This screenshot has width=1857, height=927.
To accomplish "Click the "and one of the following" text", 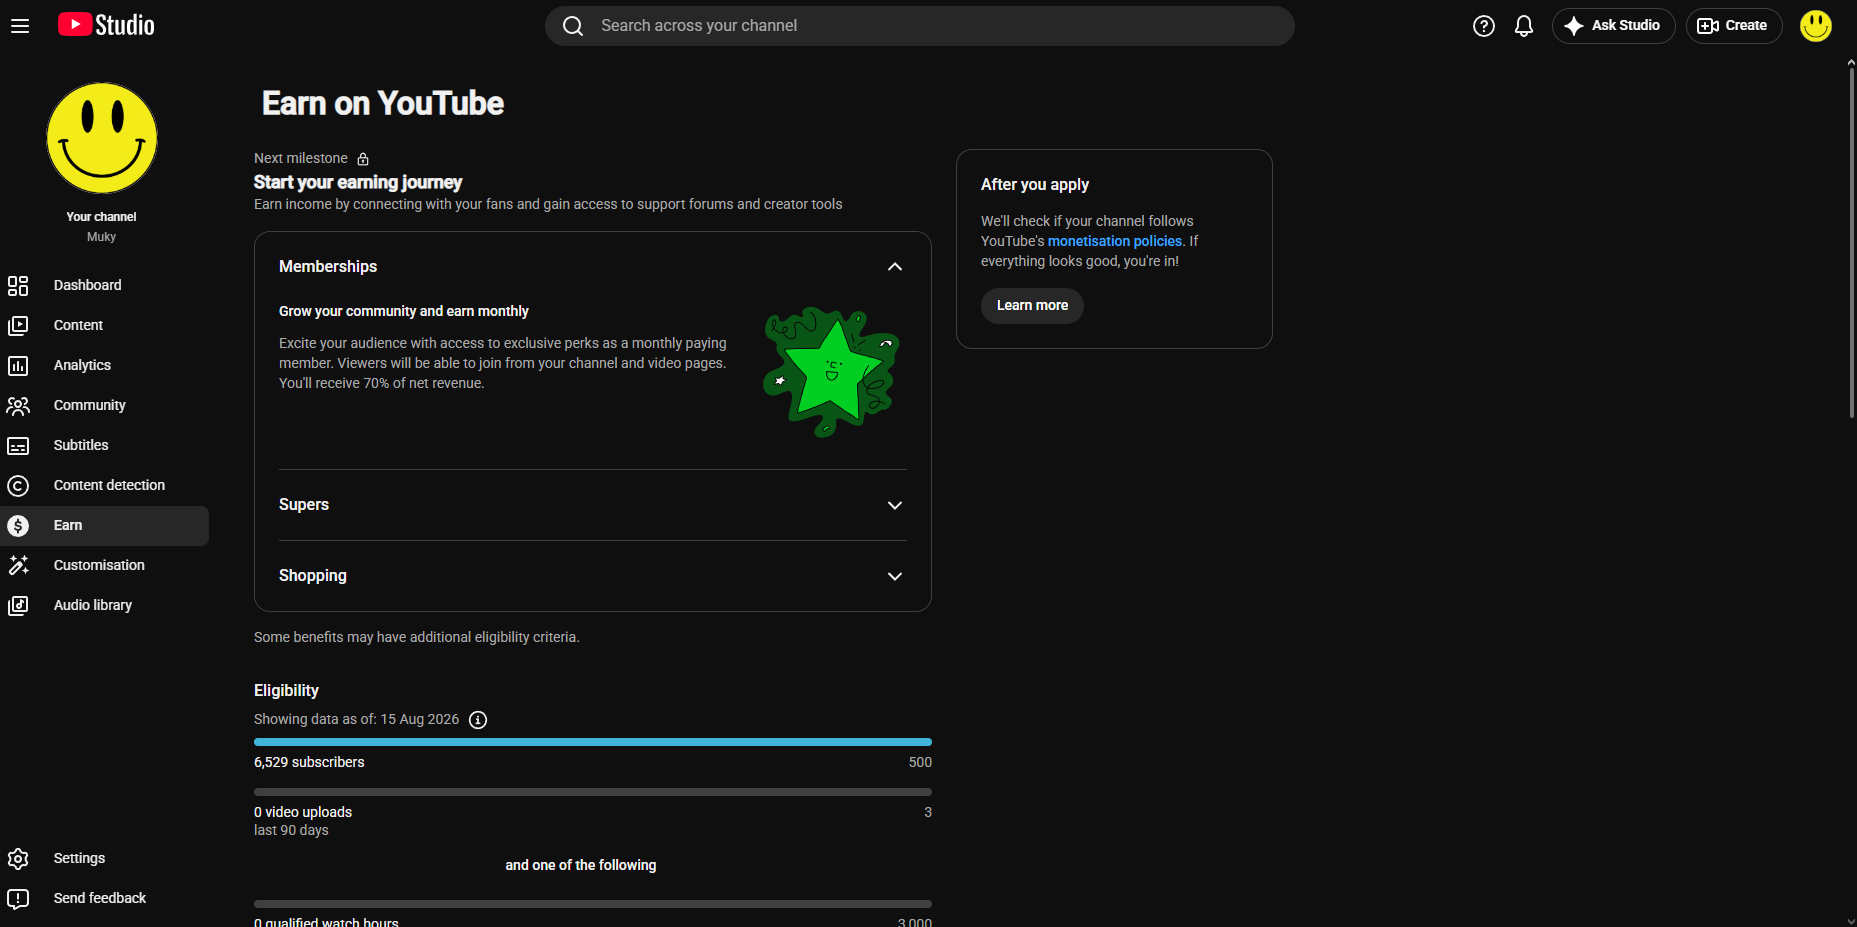I will (581, 866).
